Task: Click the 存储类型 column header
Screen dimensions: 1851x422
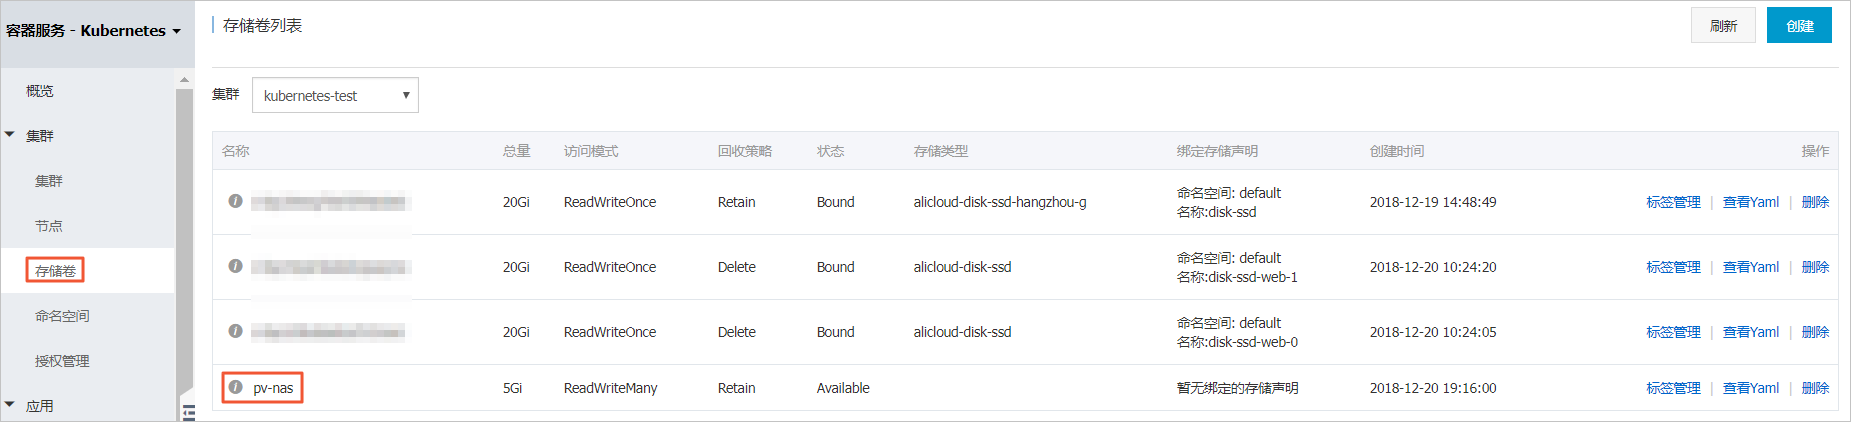Action: [941, 151]
